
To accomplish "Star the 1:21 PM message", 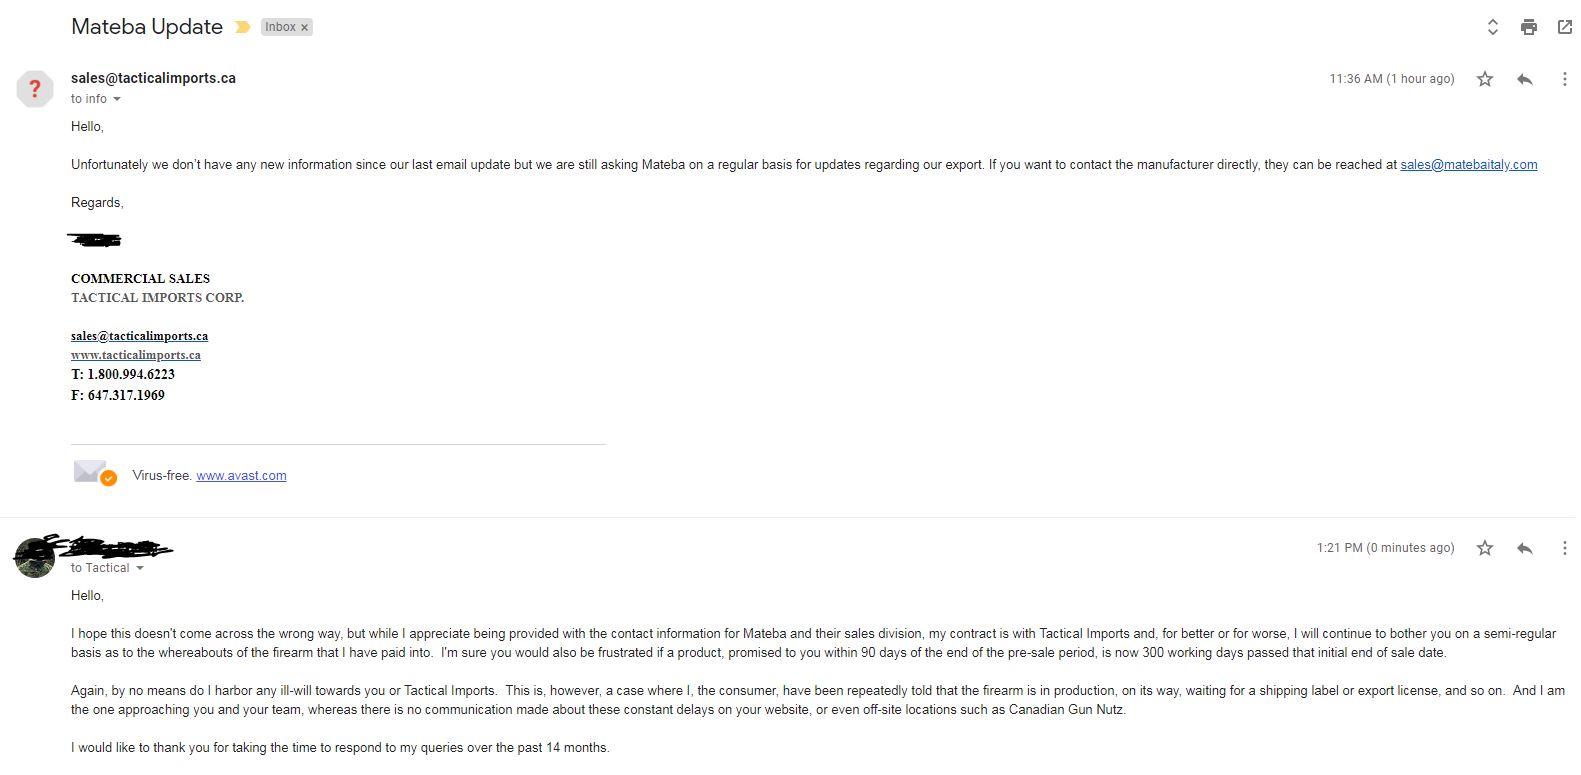I will 1485,548.
